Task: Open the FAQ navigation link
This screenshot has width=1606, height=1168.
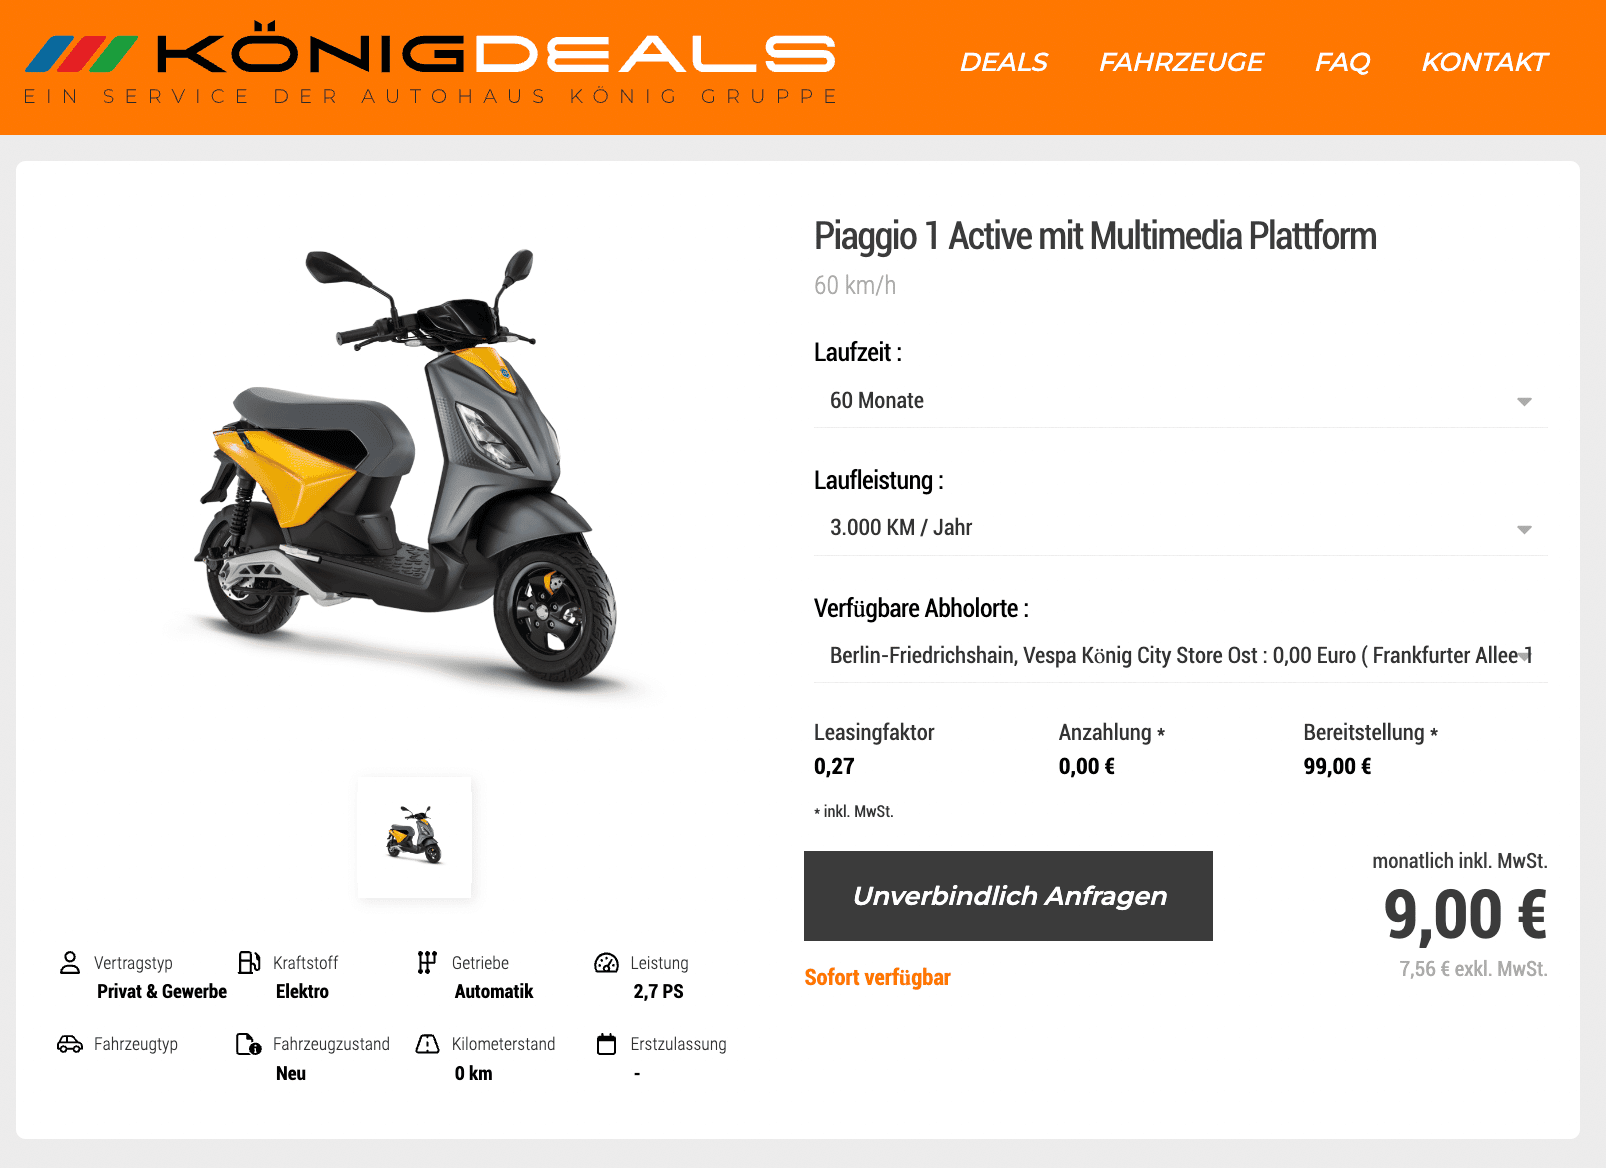Action: [1342, 62]
